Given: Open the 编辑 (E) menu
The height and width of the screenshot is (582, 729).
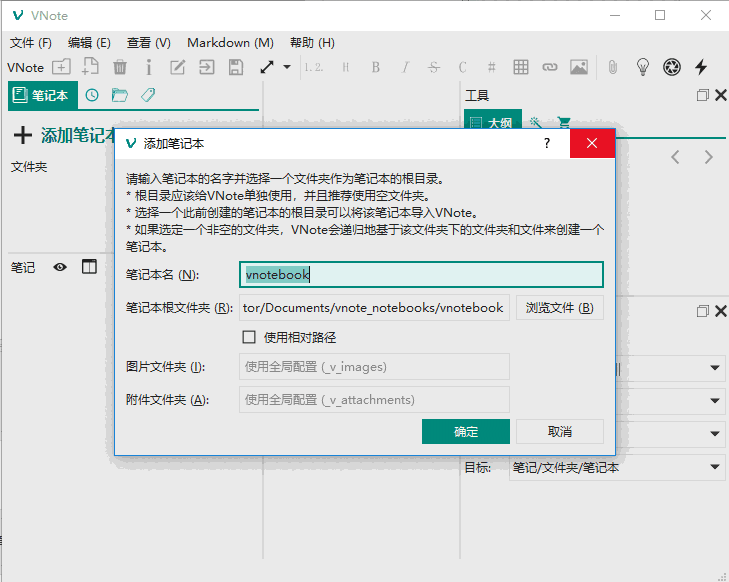Looking at the screenshot, I should (89, 43).
